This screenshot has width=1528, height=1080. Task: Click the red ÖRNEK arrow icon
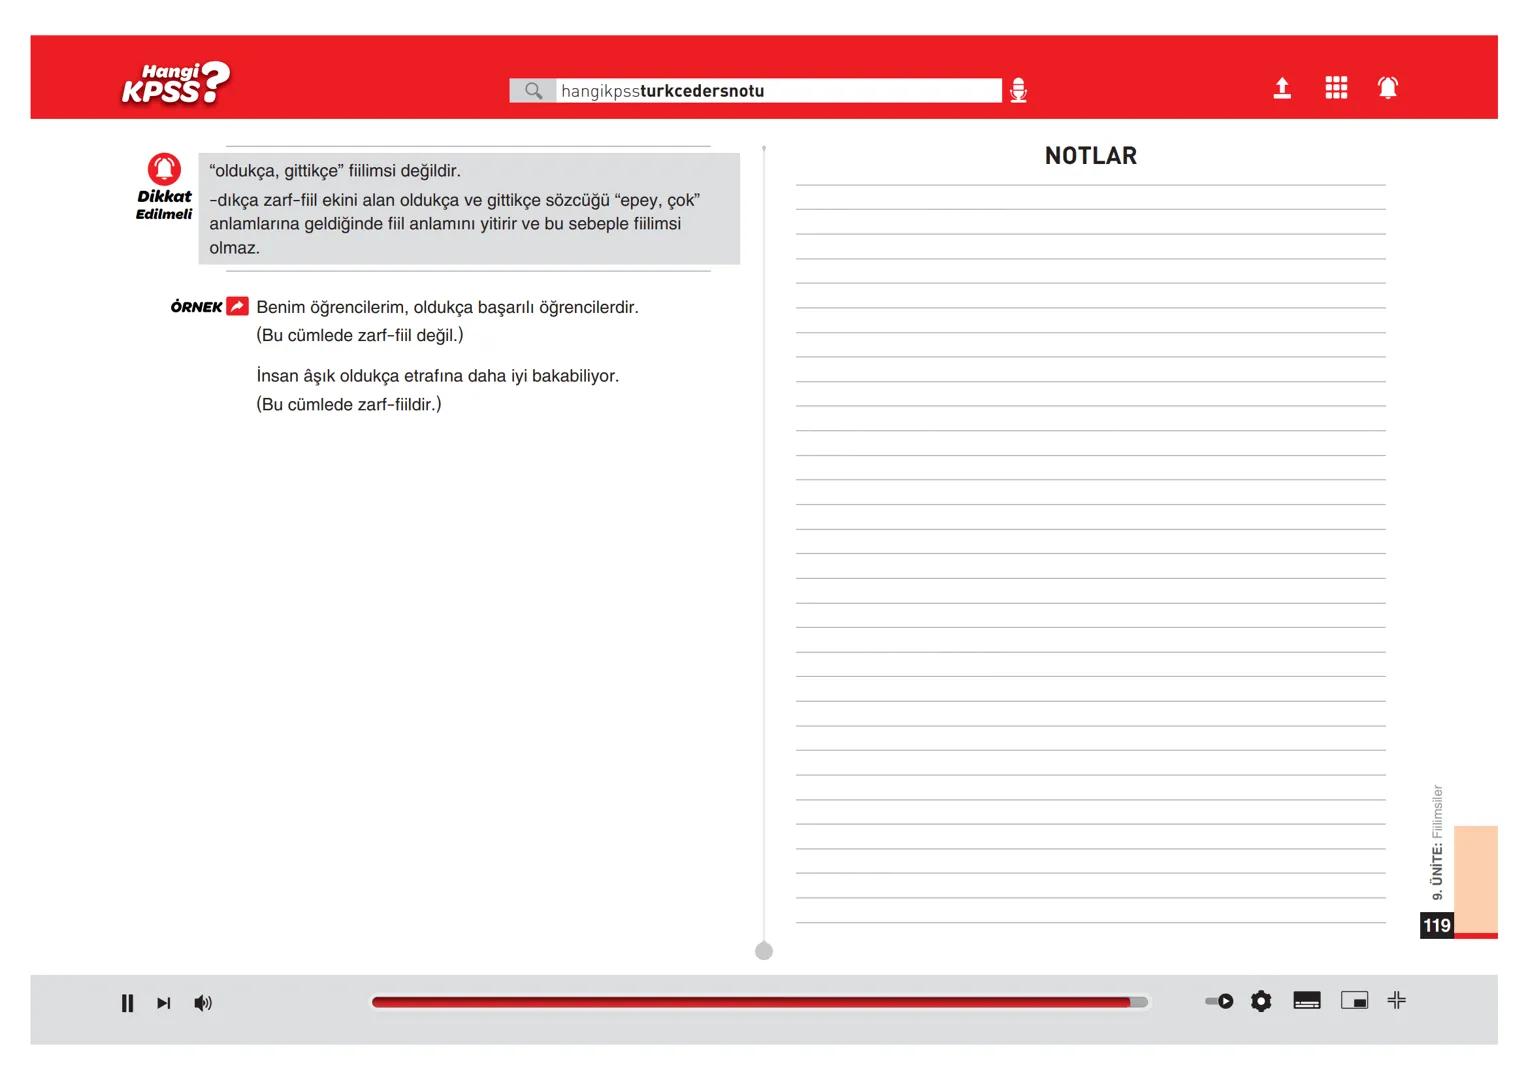(237, 306)
